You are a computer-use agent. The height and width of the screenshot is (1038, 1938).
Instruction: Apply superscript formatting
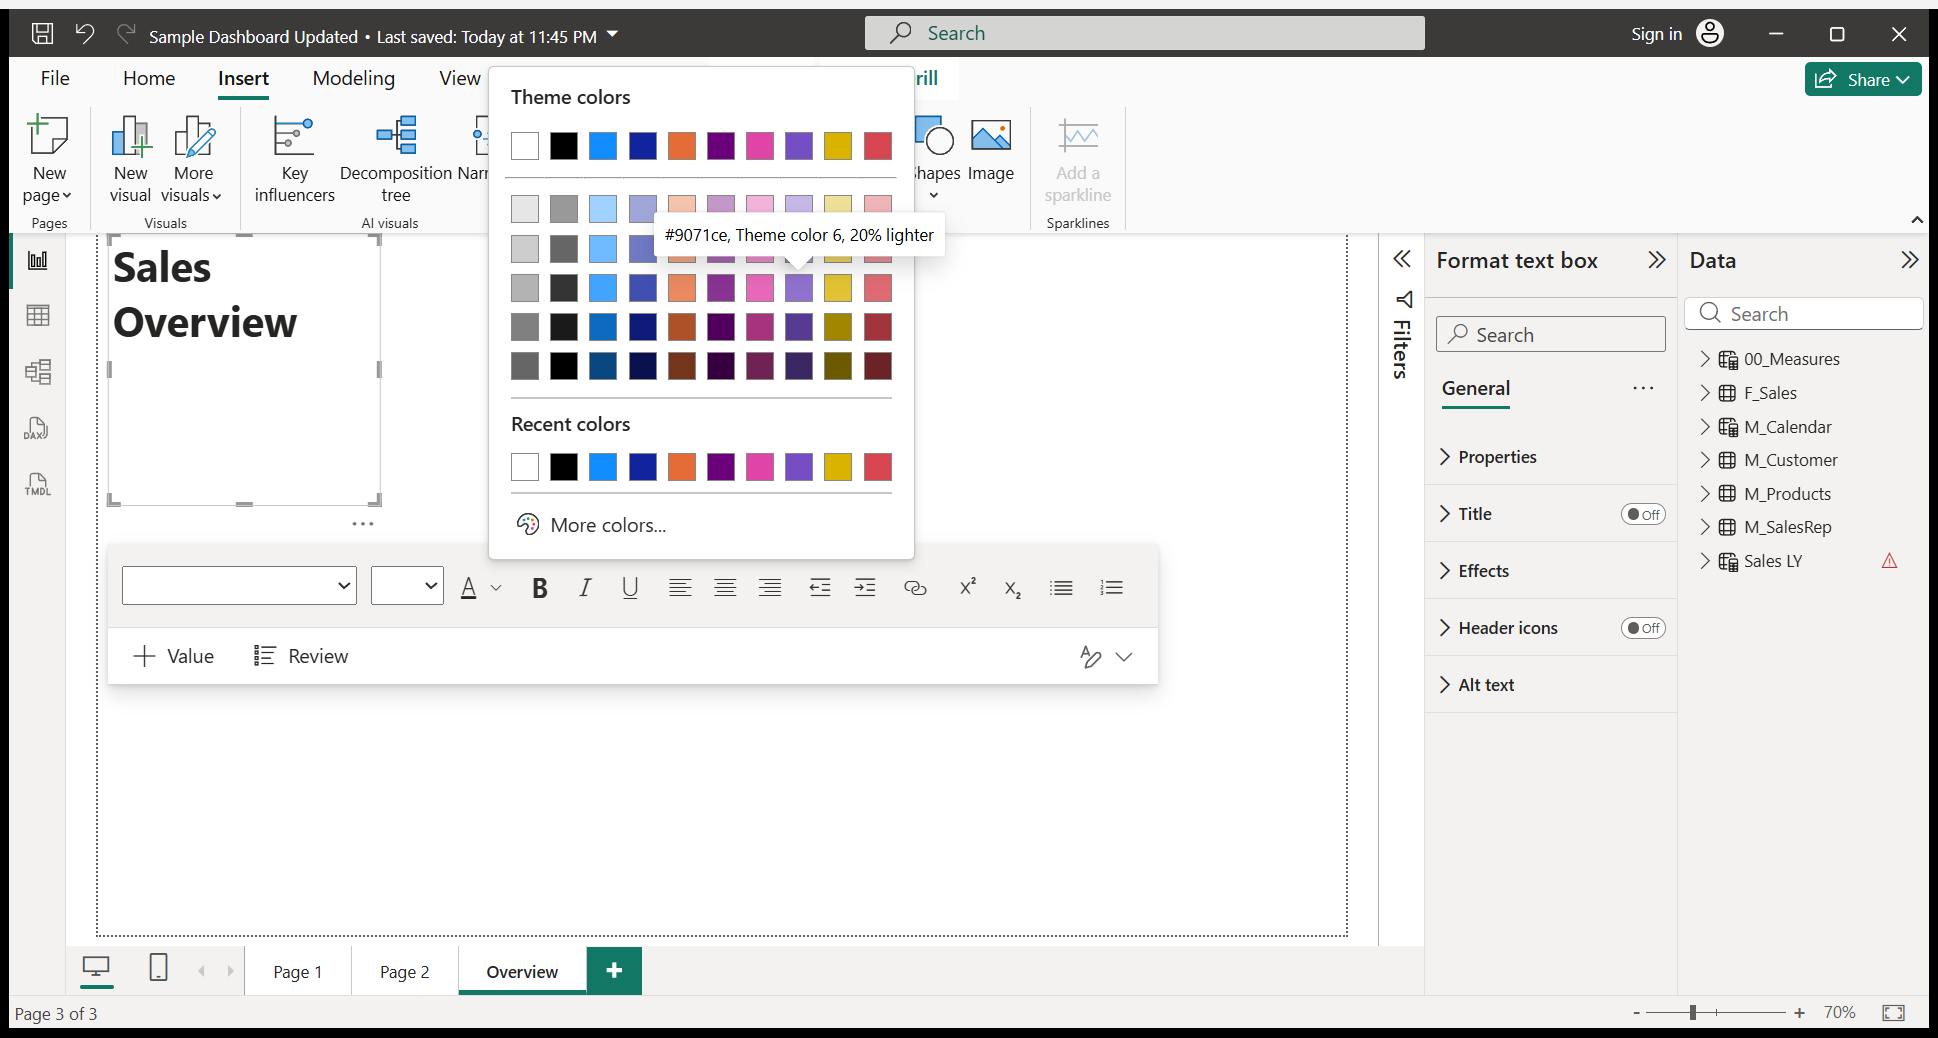point(967,588)
